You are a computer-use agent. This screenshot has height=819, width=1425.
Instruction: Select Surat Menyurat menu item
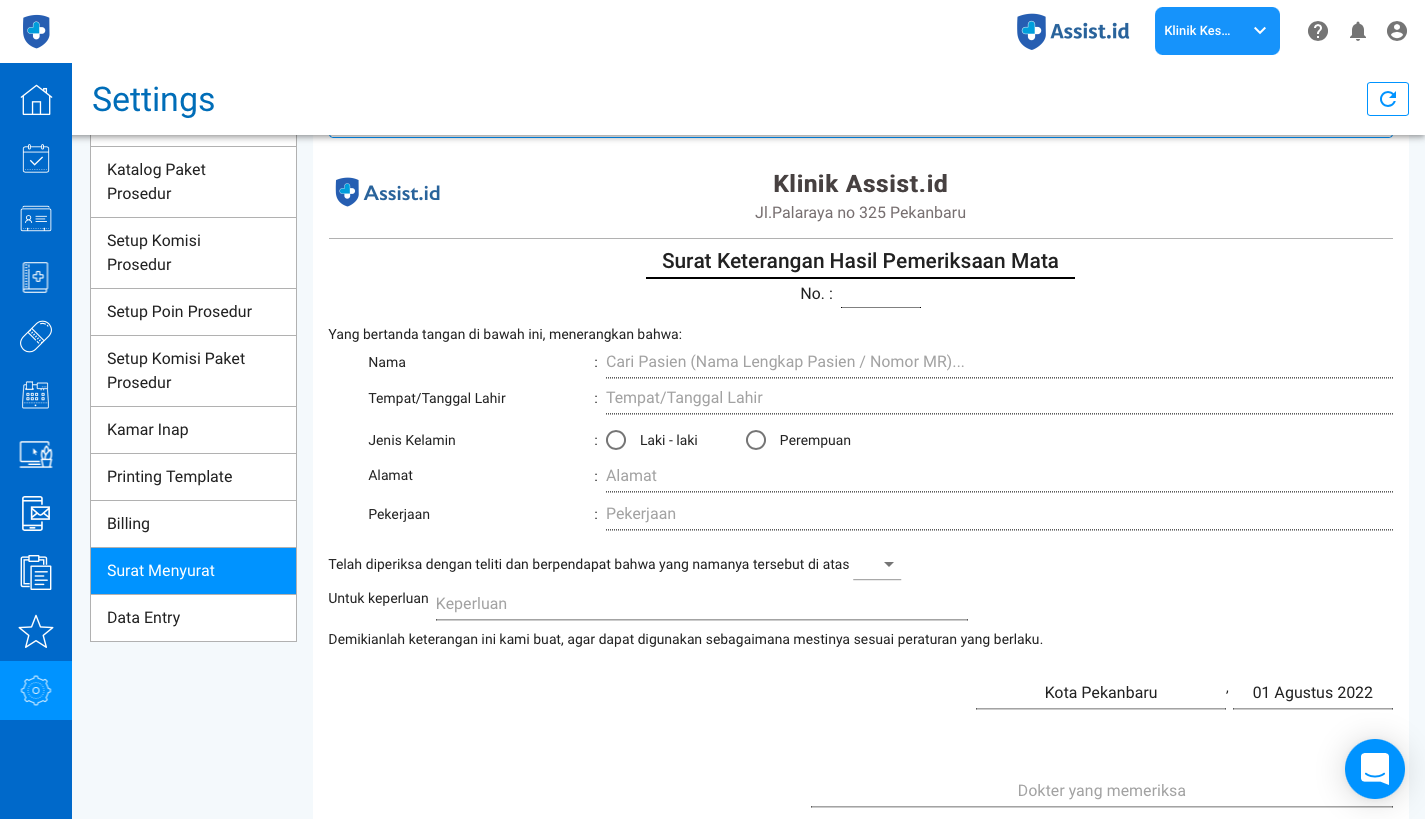pos(193,571)
